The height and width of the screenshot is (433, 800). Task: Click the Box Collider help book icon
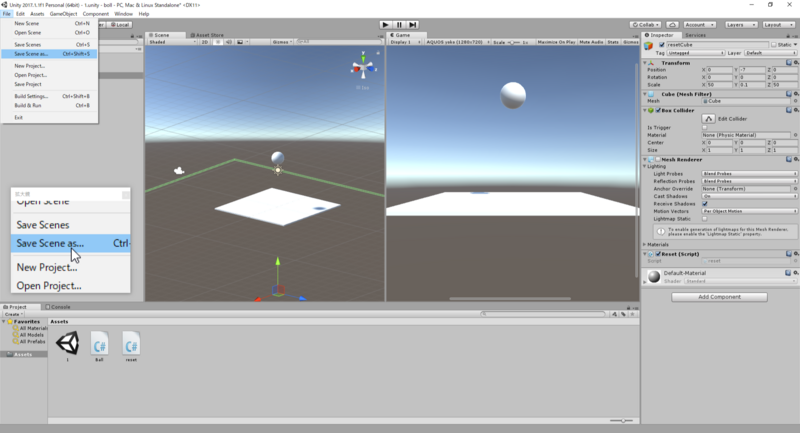pyautogui.click(x=789, y=110)
